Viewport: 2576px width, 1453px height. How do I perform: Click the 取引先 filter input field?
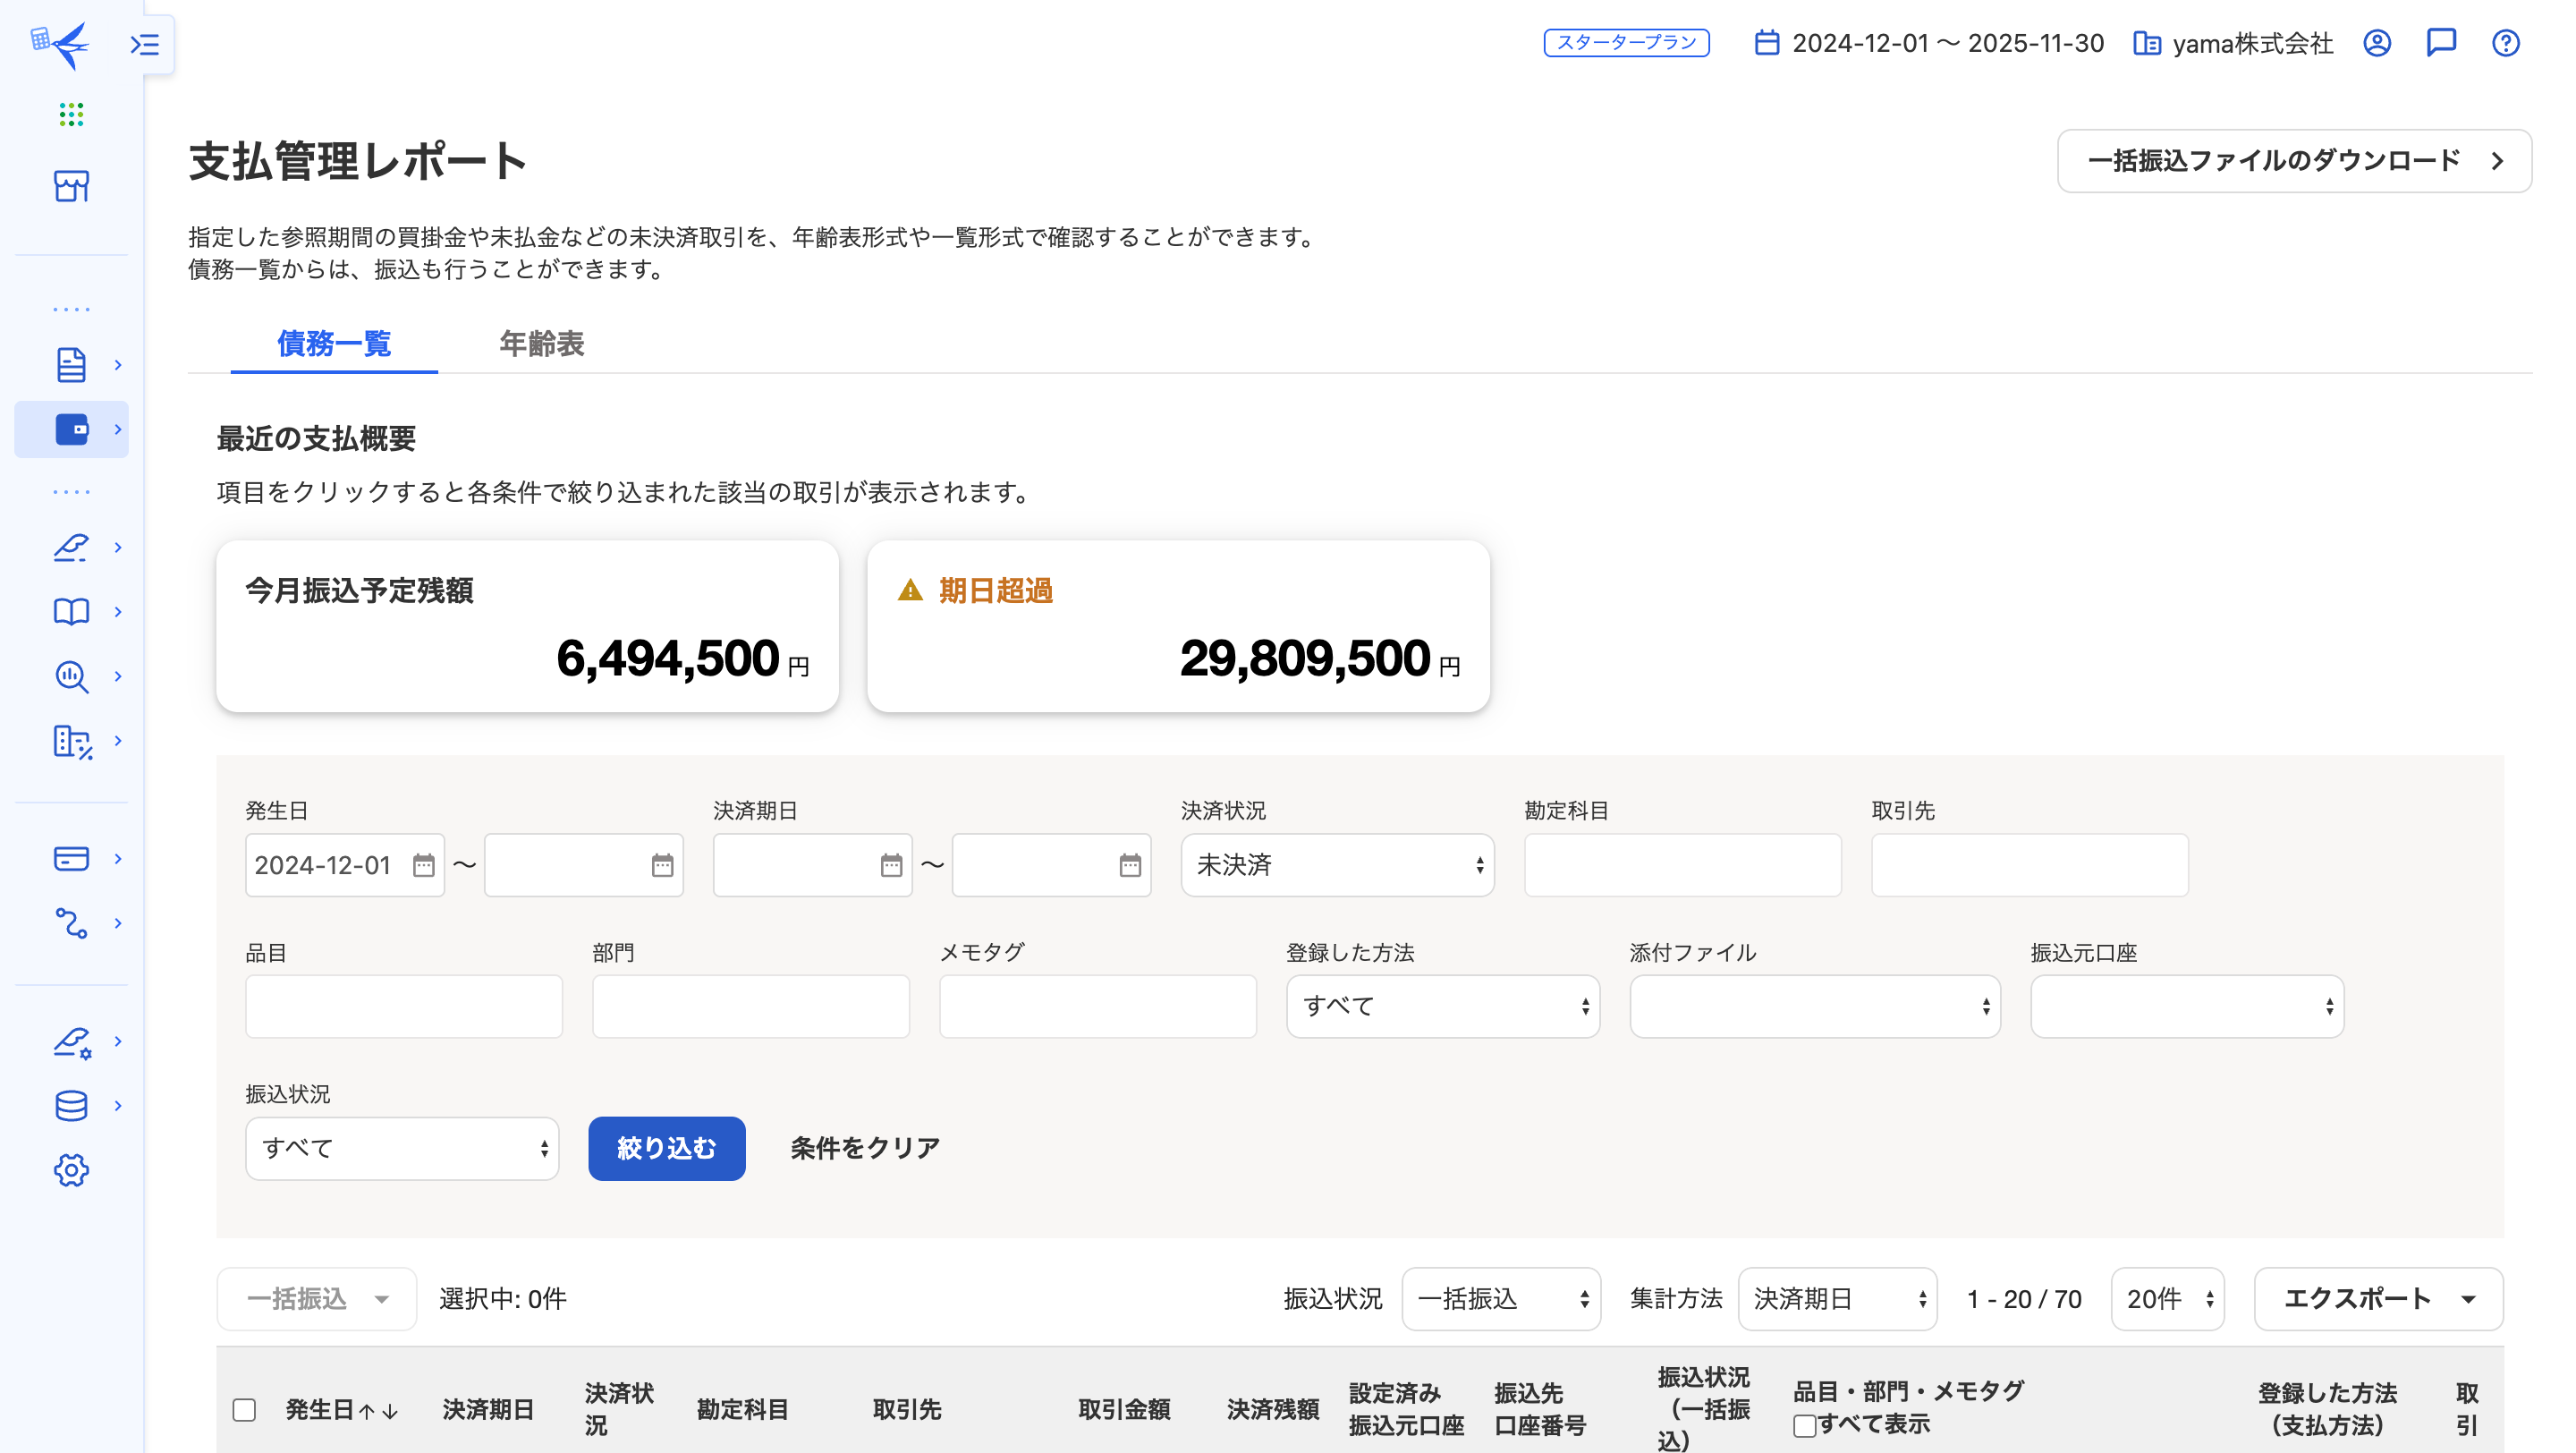2029,865
